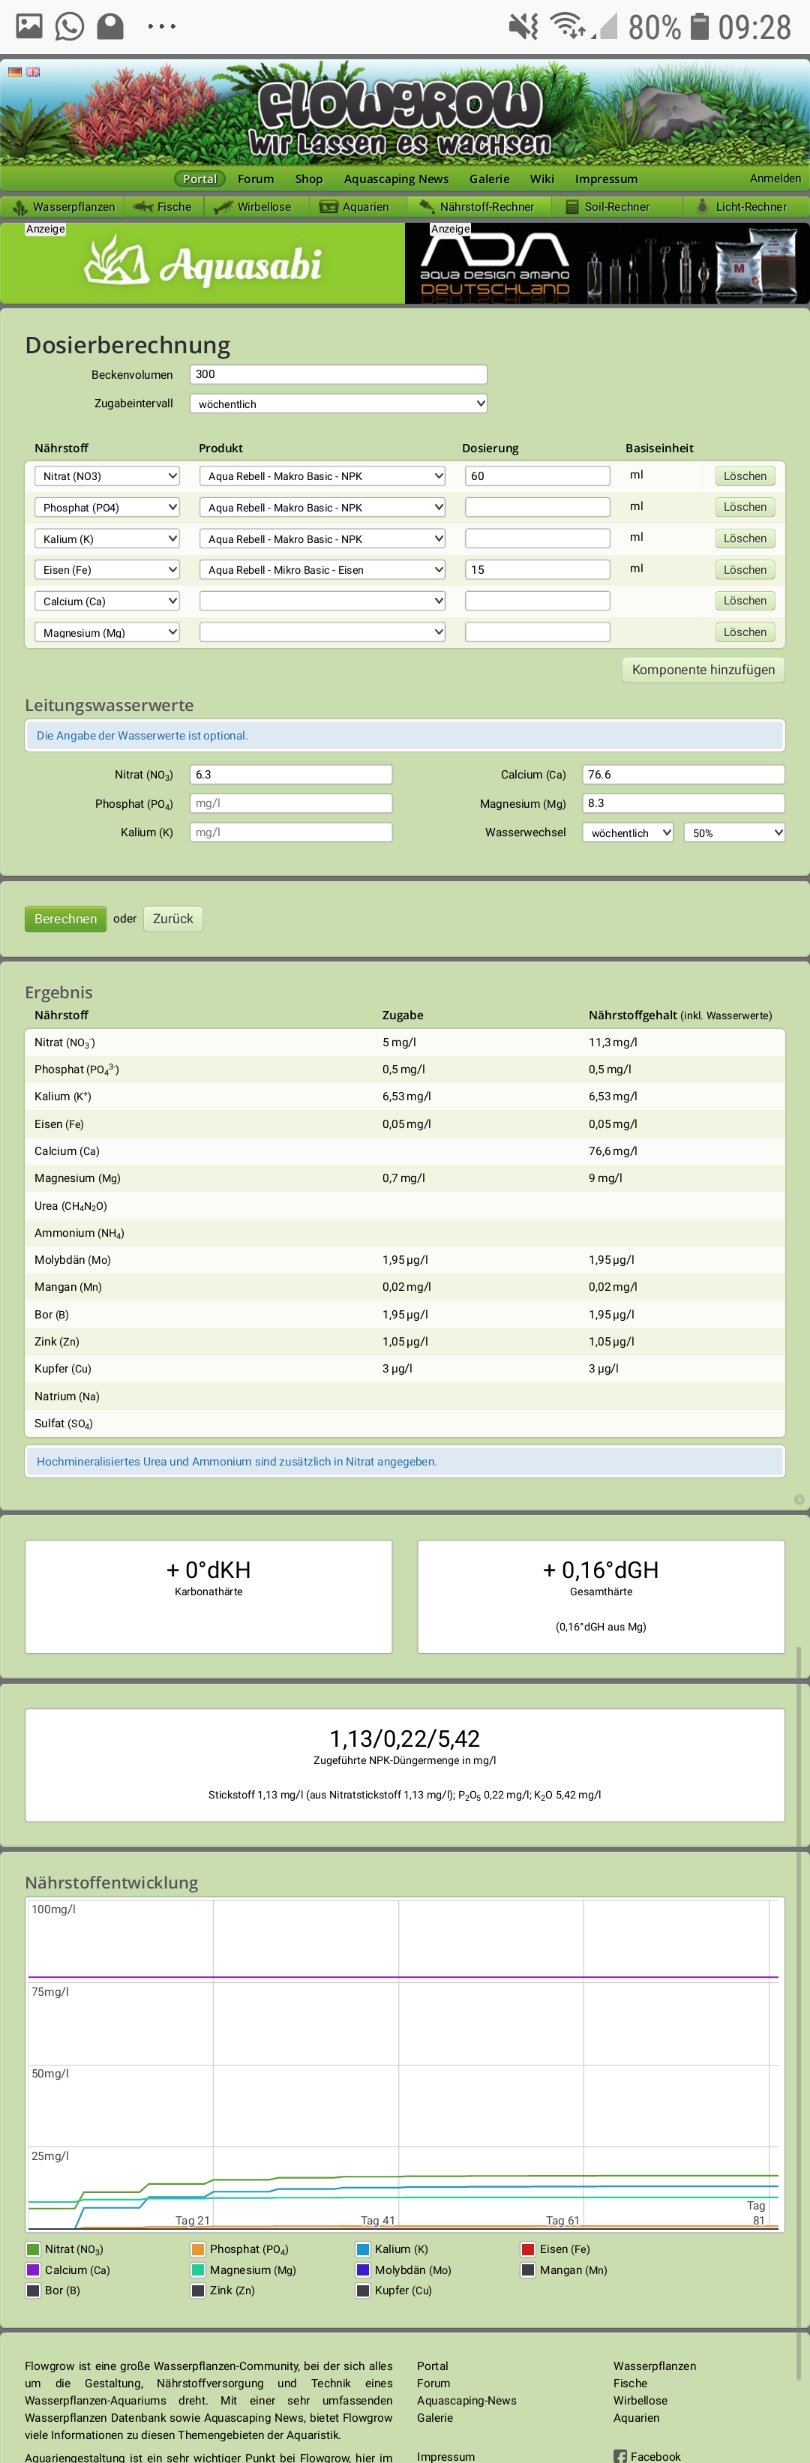The height and width of the screenshot is (2463, 810).
Task: Open the Galerie nav item
Action: pos(489,179)
